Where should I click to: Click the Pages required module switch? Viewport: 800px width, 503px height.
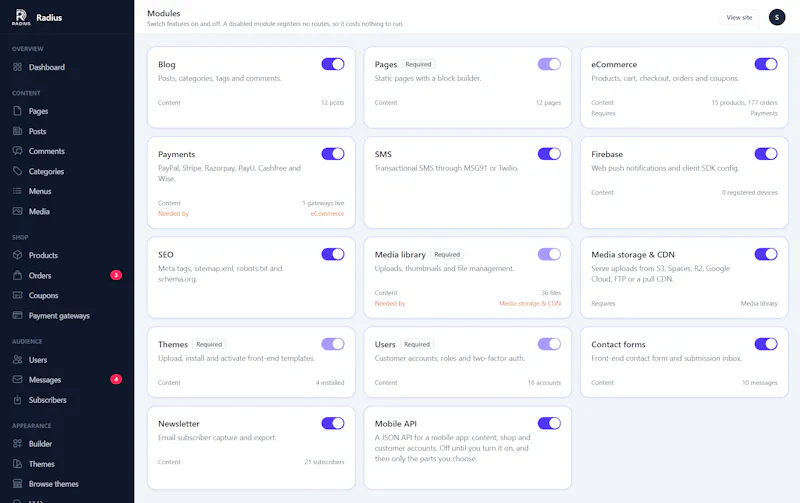click(549, 64)
